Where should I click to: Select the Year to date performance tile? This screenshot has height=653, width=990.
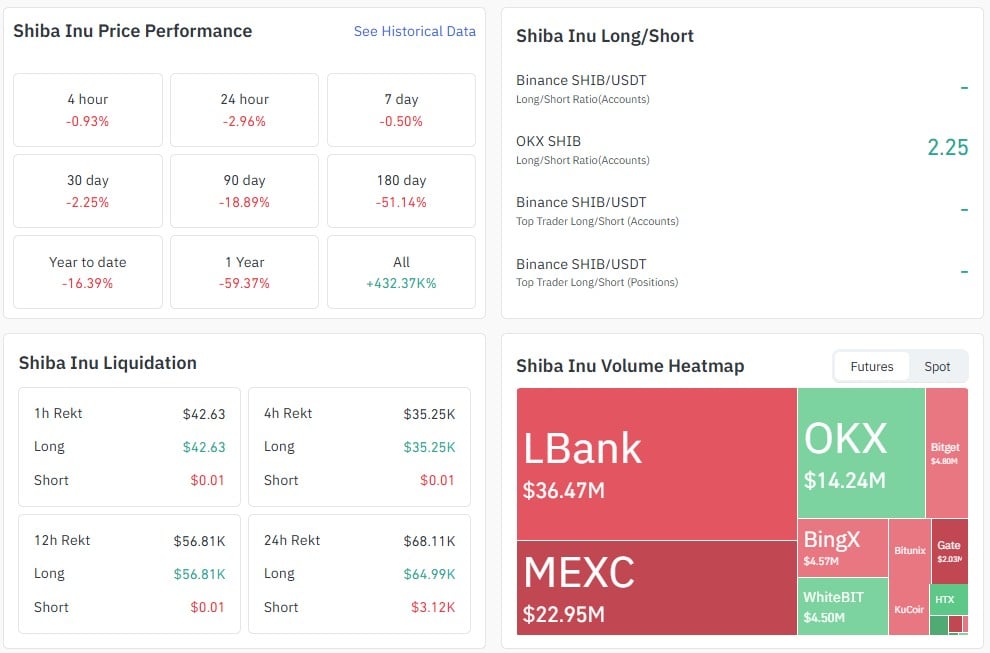pyautogui.click(x=86, y=271)
